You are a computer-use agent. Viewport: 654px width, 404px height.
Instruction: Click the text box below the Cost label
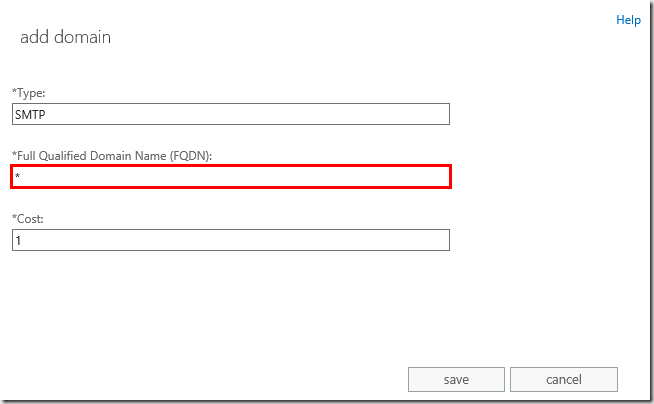click(x=231, y=240)
